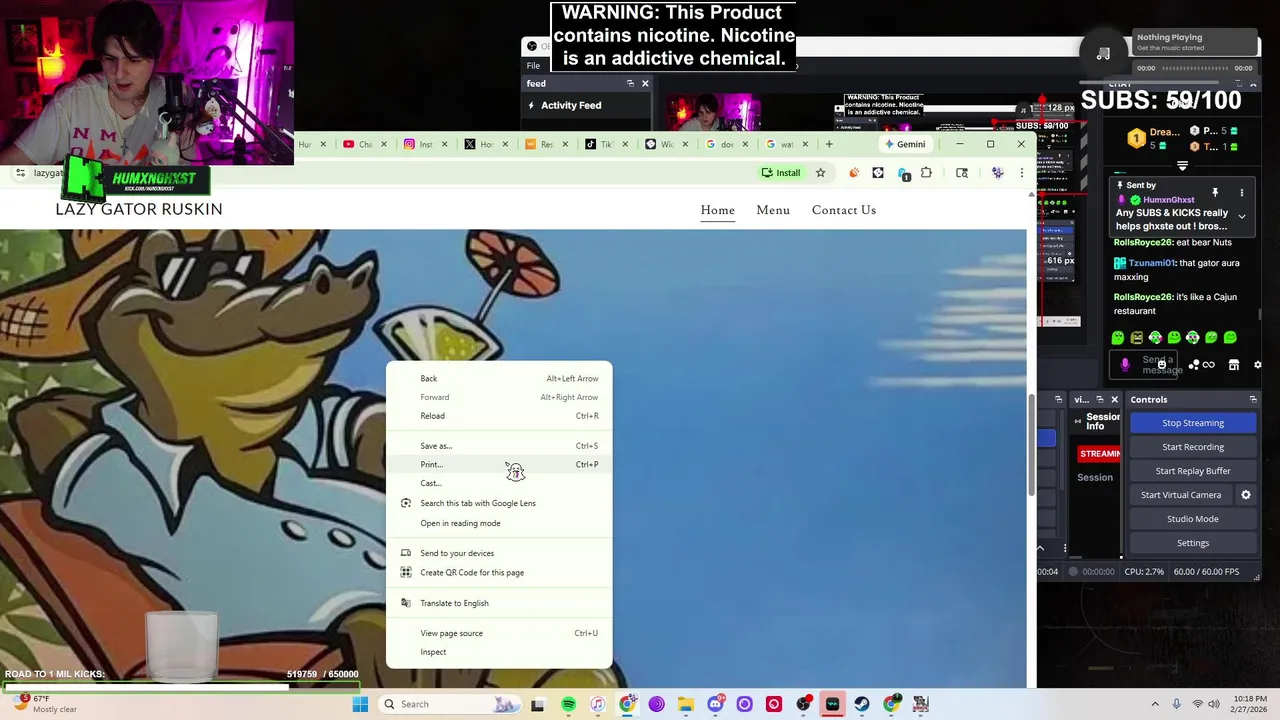
Task: Close the YouTube tab
Action: click(x=384, y=144)
